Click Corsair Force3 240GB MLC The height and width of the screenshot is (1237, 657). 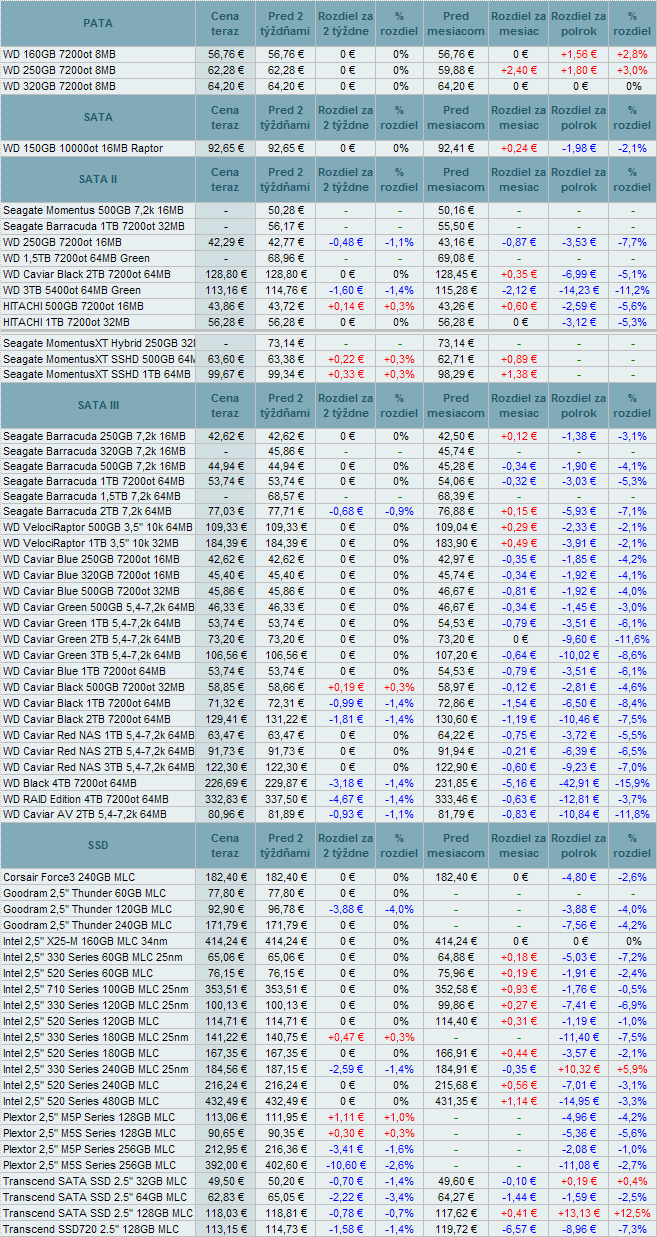(x=69, y=876)
